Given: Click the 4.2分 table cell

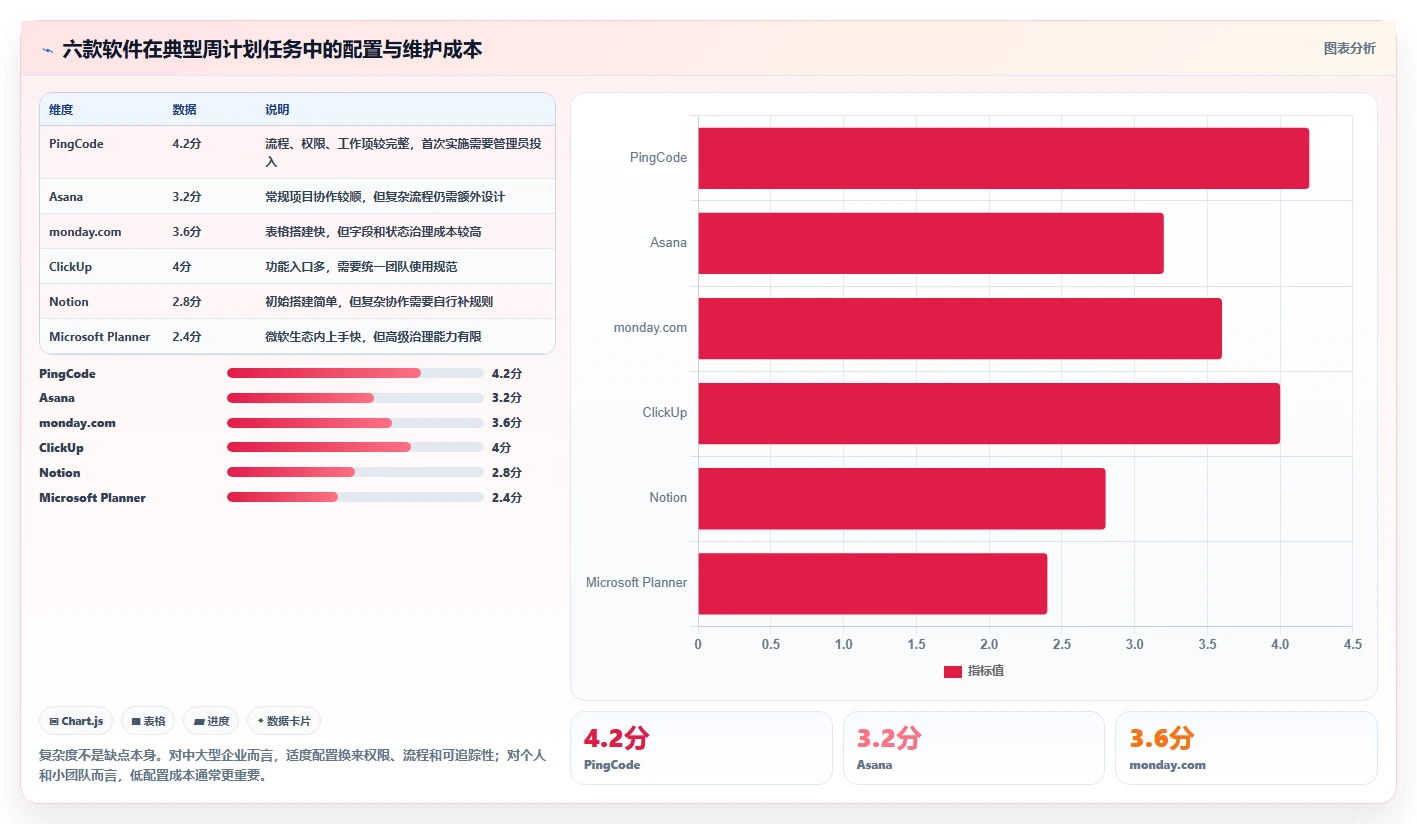Looking at the screenshot, I should [187, 144].
